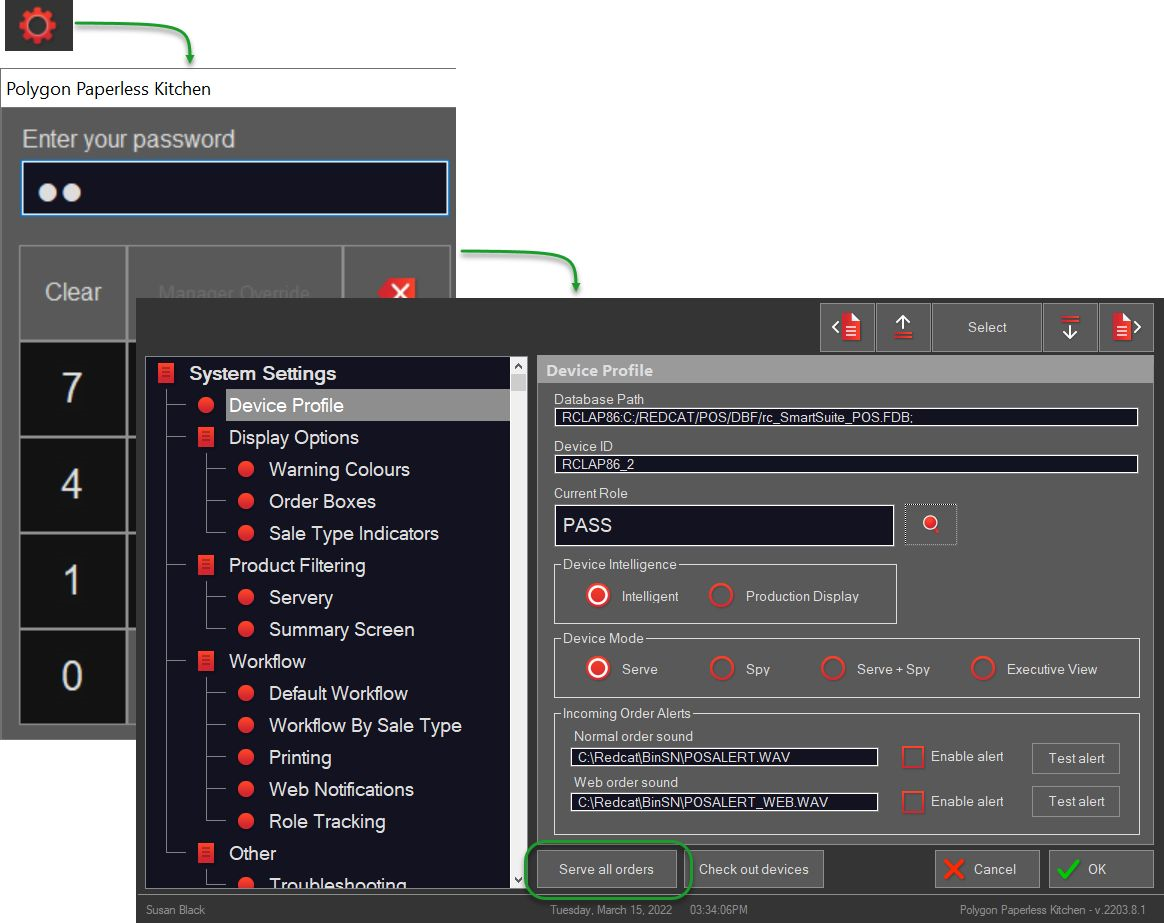The image size is (1164, 923).
Task: Click the folder icon beside Product Filtering
Action: 206,565
